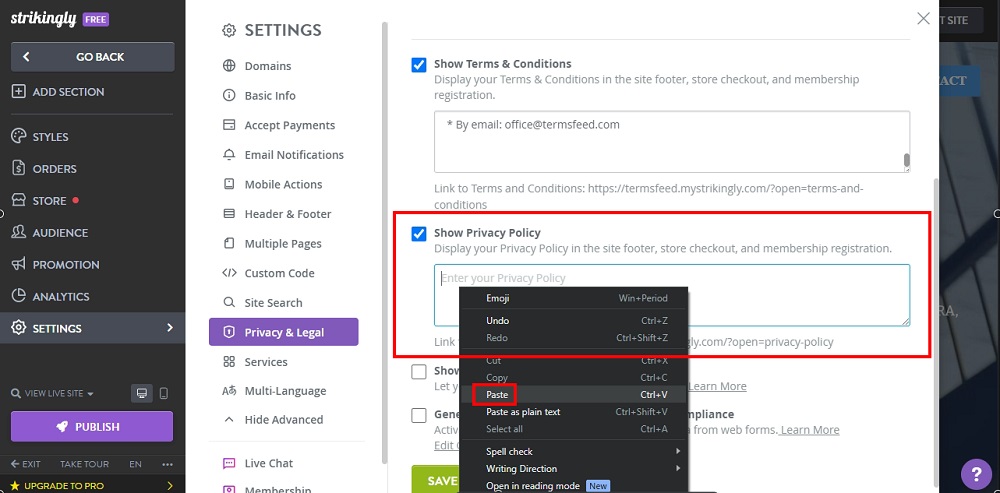Click the Terms text area scrollbar
This screenshot has height=493, width=1000.
pyautogui.click(x=906, y=161)
